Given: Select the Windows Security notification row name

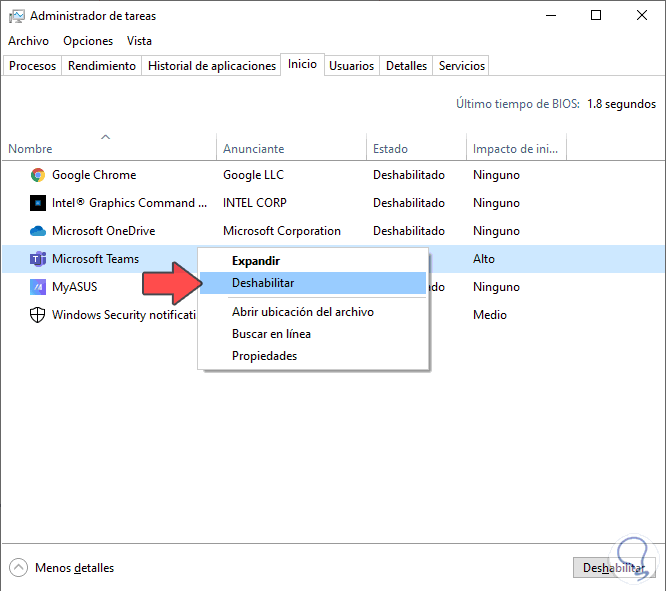Looking at the screenshot, I should (124, 315).
